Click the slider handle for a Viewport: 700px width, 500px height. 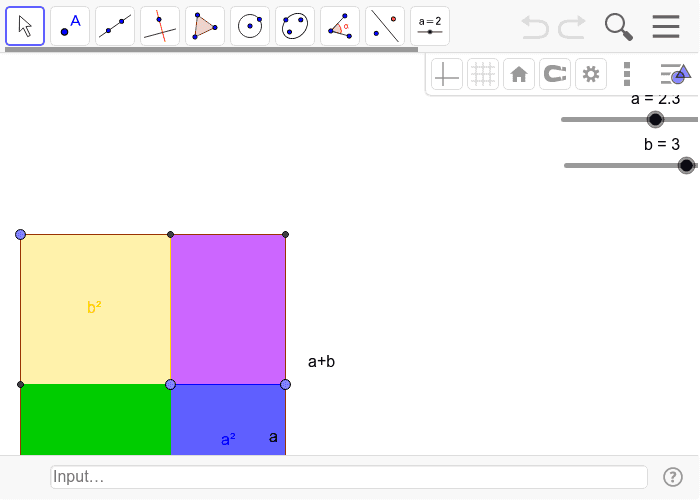click(x=655, y=119)
